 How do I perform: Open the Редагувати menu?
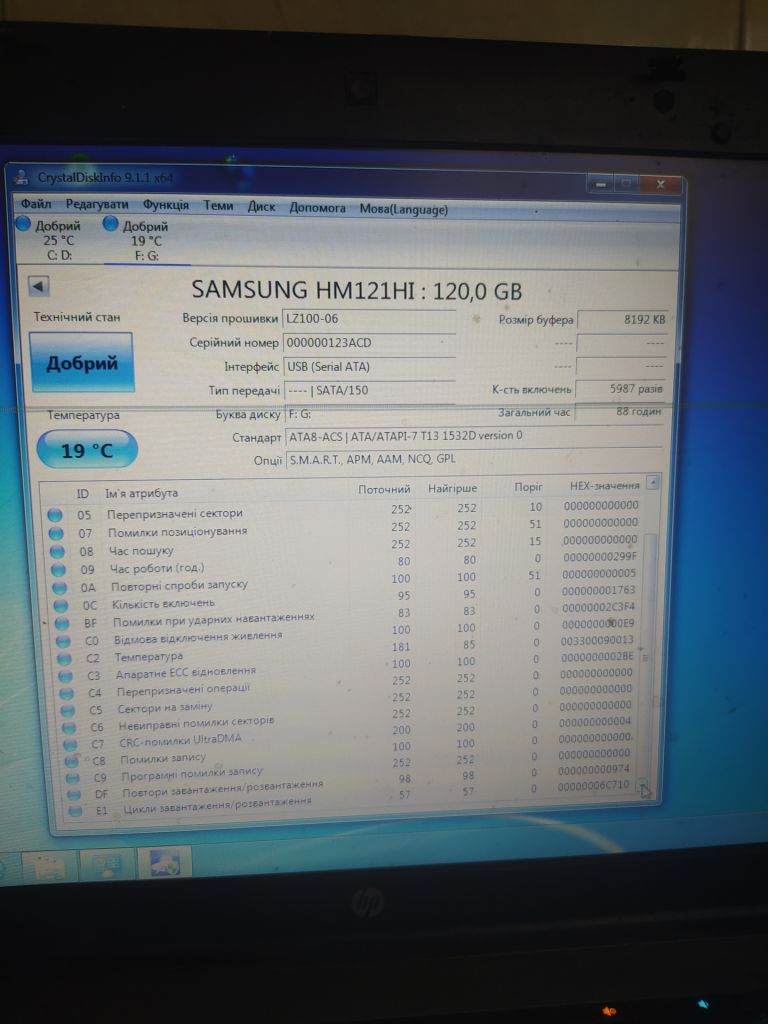coord(97,204)
